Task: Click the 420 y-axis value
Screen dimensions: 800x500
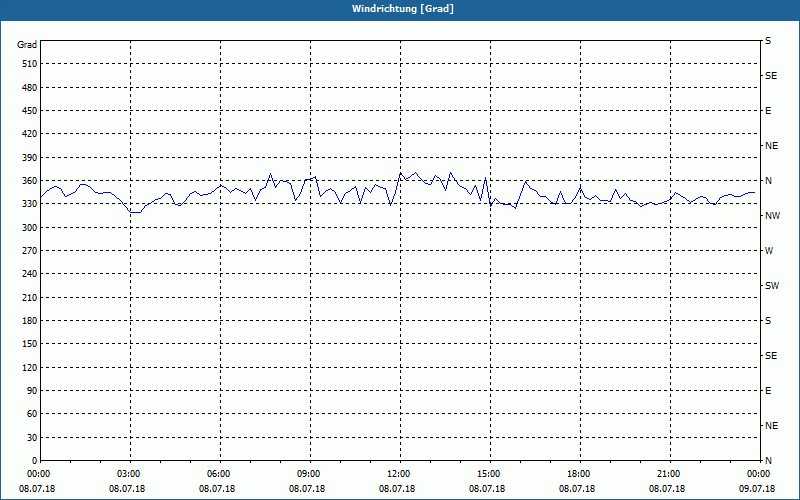Action: point(30,134)
